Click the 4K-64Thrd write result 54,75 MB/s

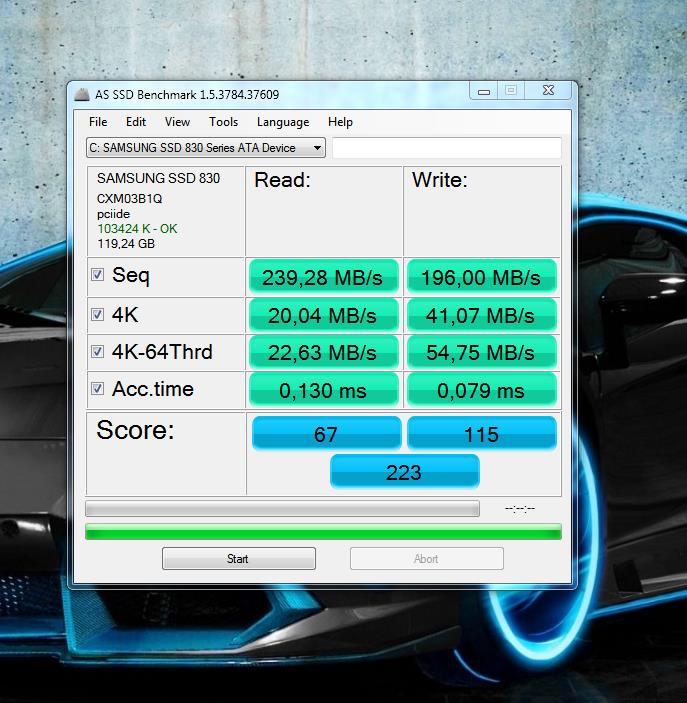[481, 353]
